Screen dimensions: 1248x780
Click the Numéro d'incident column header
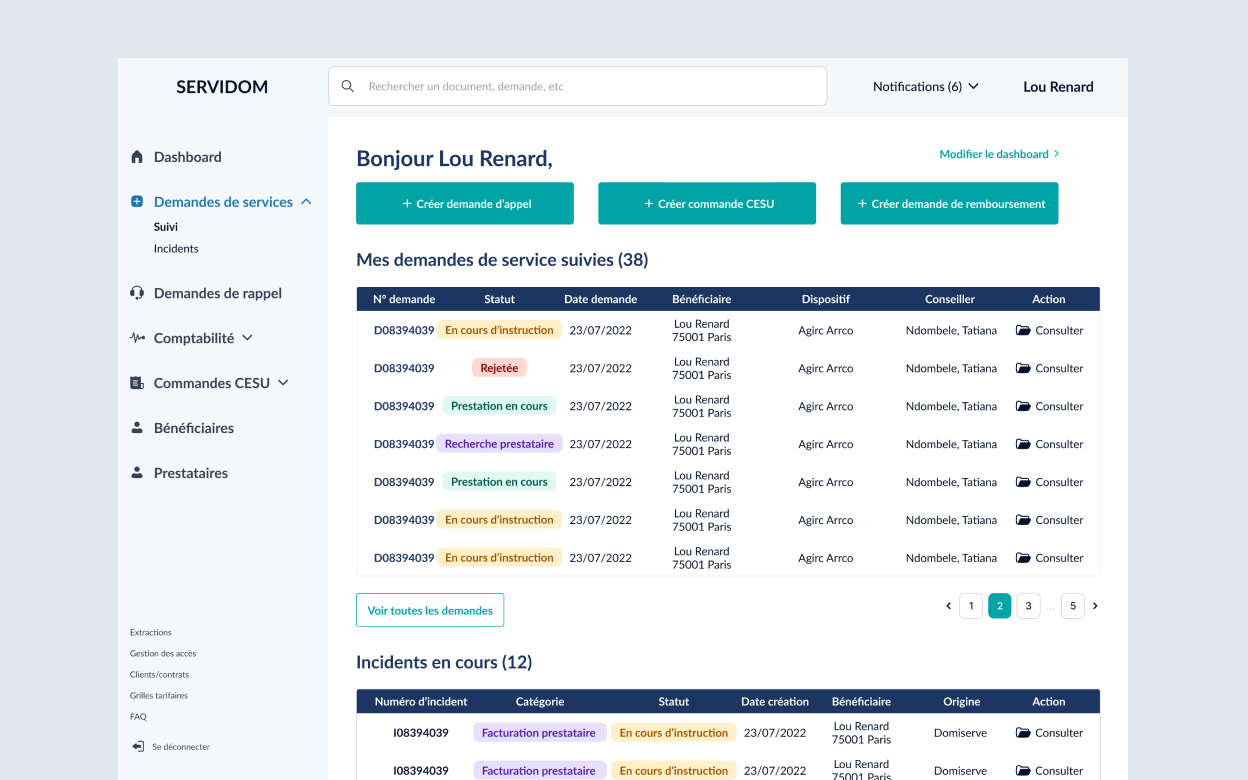click(x=421, y=702)
